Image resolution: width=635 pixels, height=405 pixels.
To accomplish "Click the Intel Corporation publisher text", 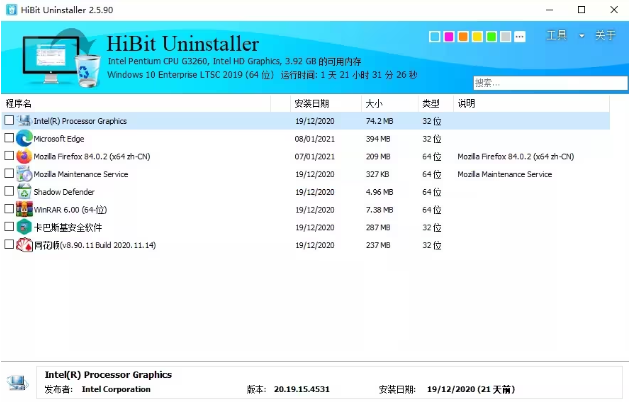I will [x=116, y=390].
